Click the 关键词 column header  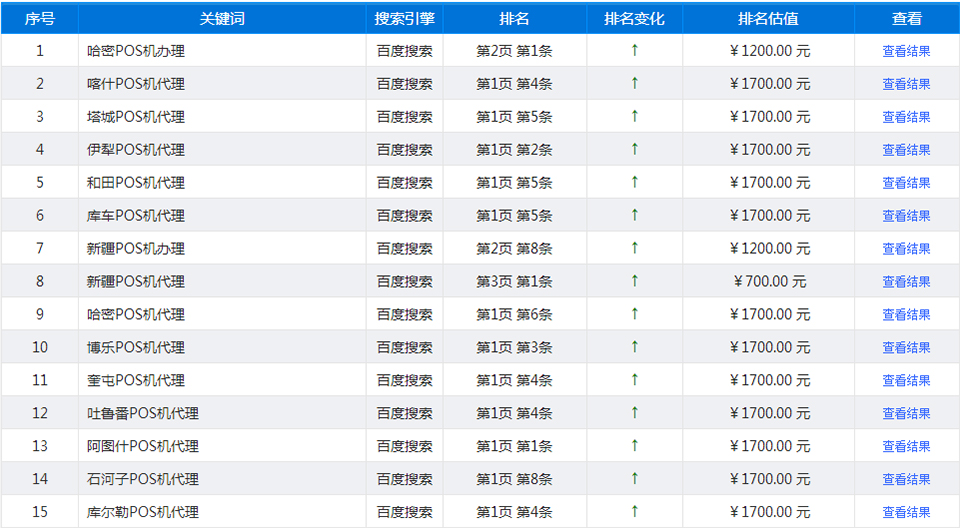pyautogui.click(x=222, y=19)
